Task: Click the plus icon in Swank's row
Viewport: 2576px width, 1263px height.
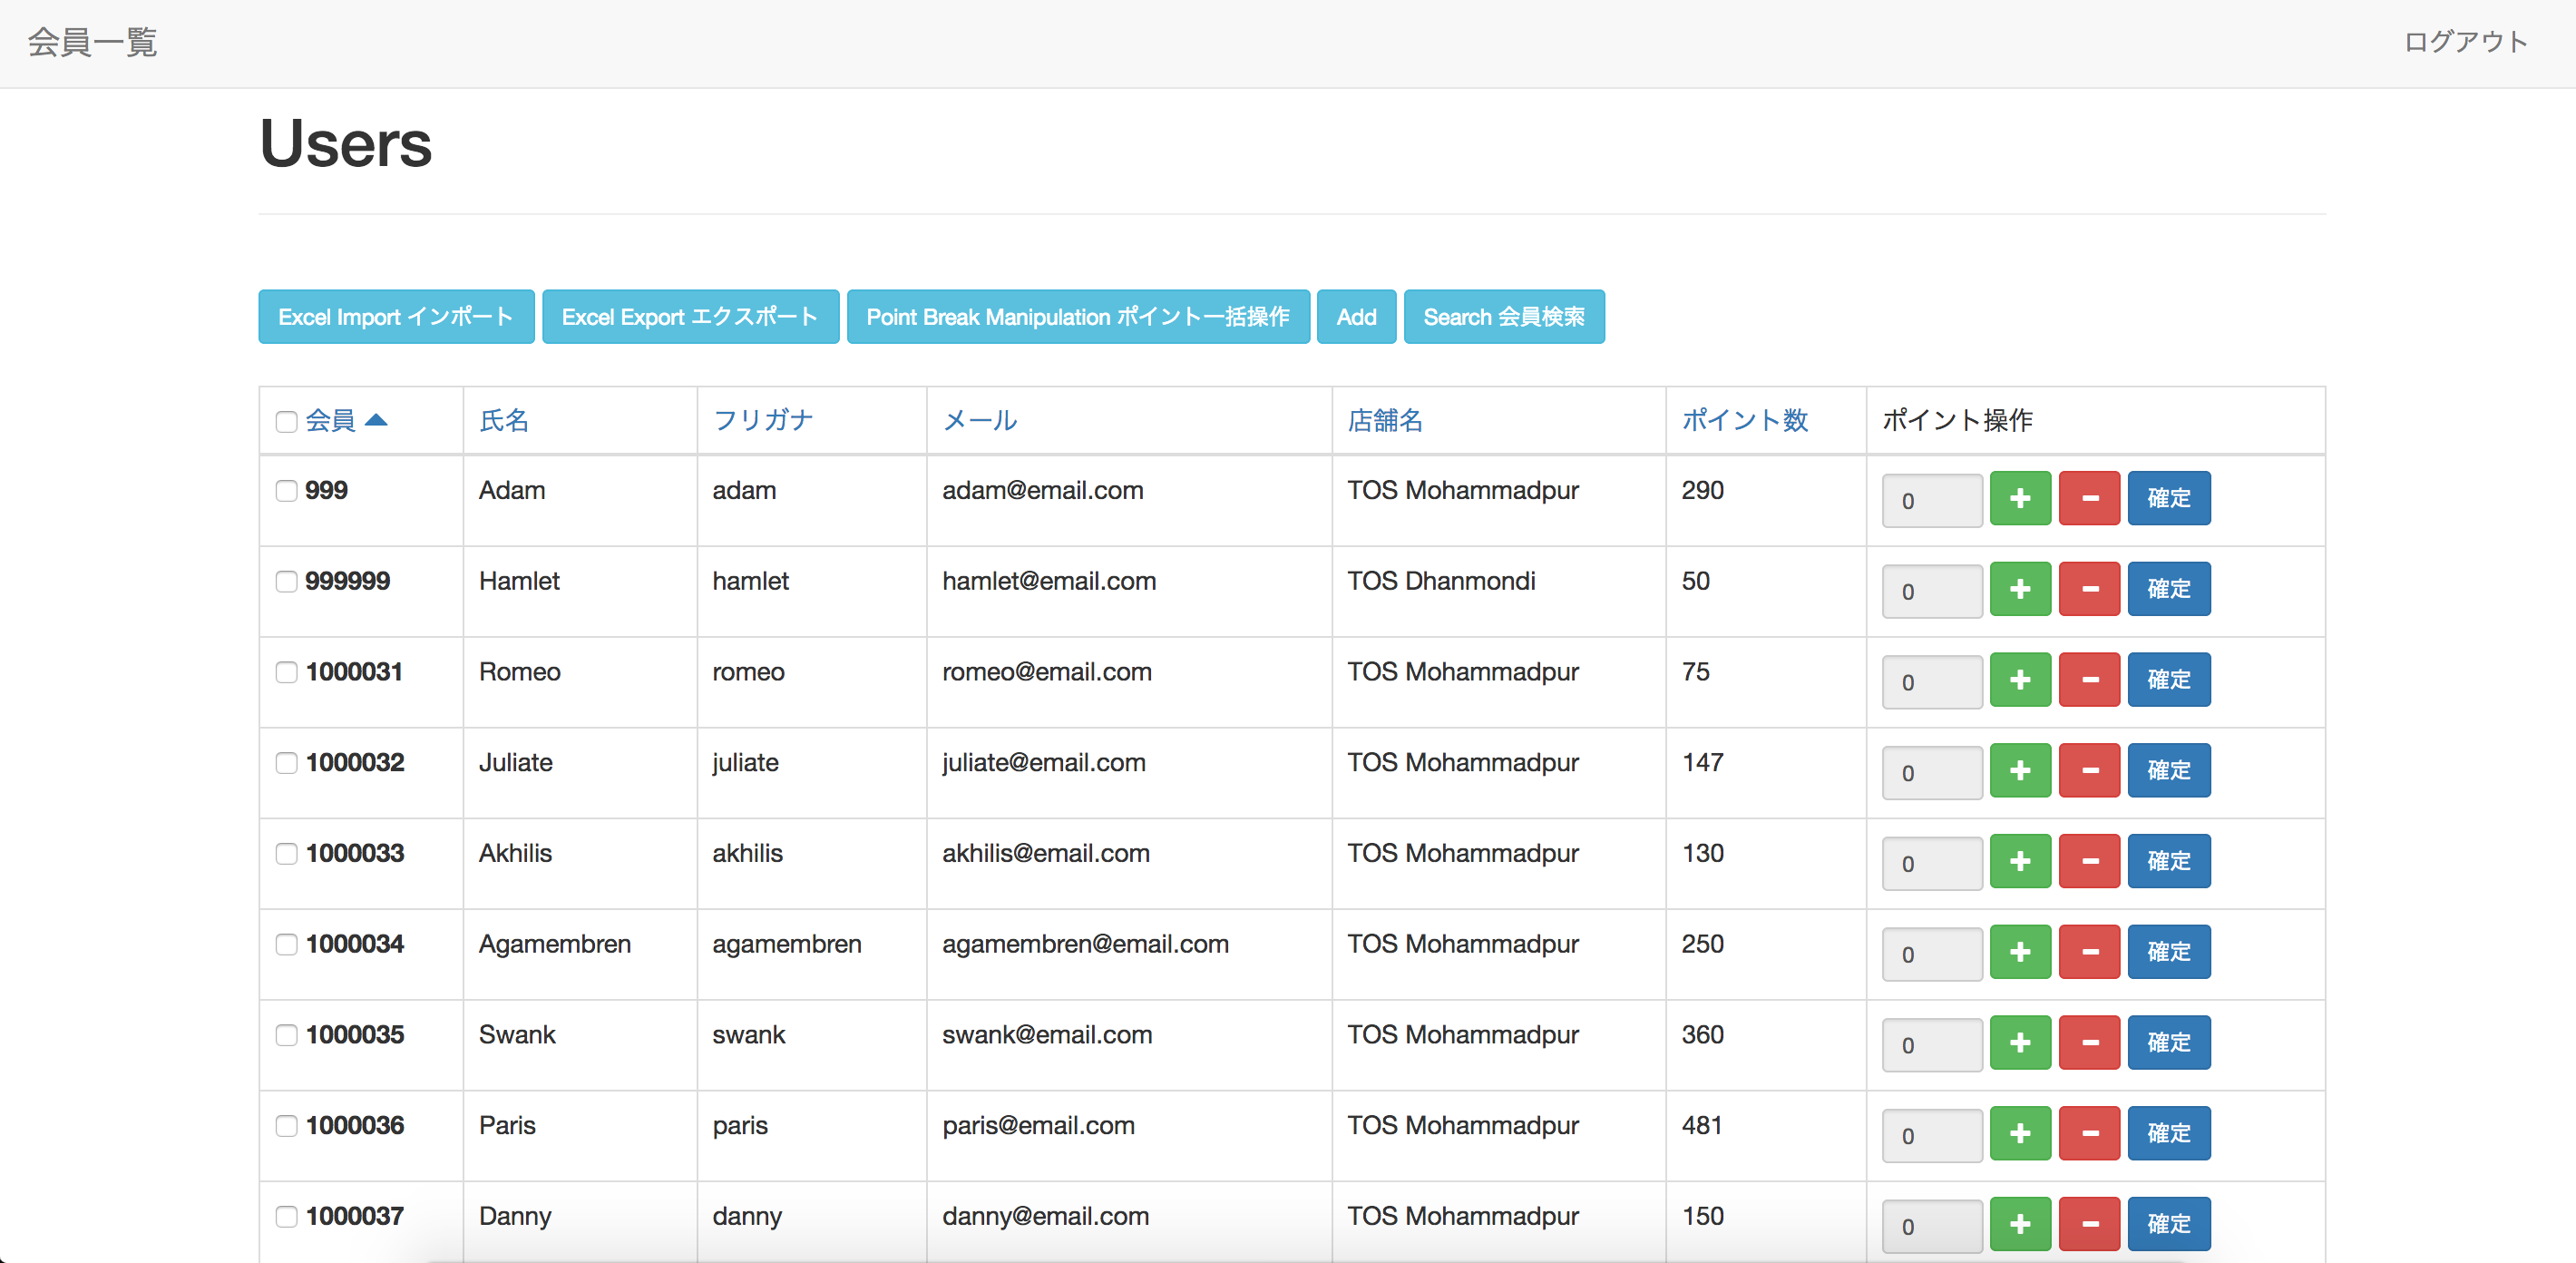Action: (x=2020, y=1043)
